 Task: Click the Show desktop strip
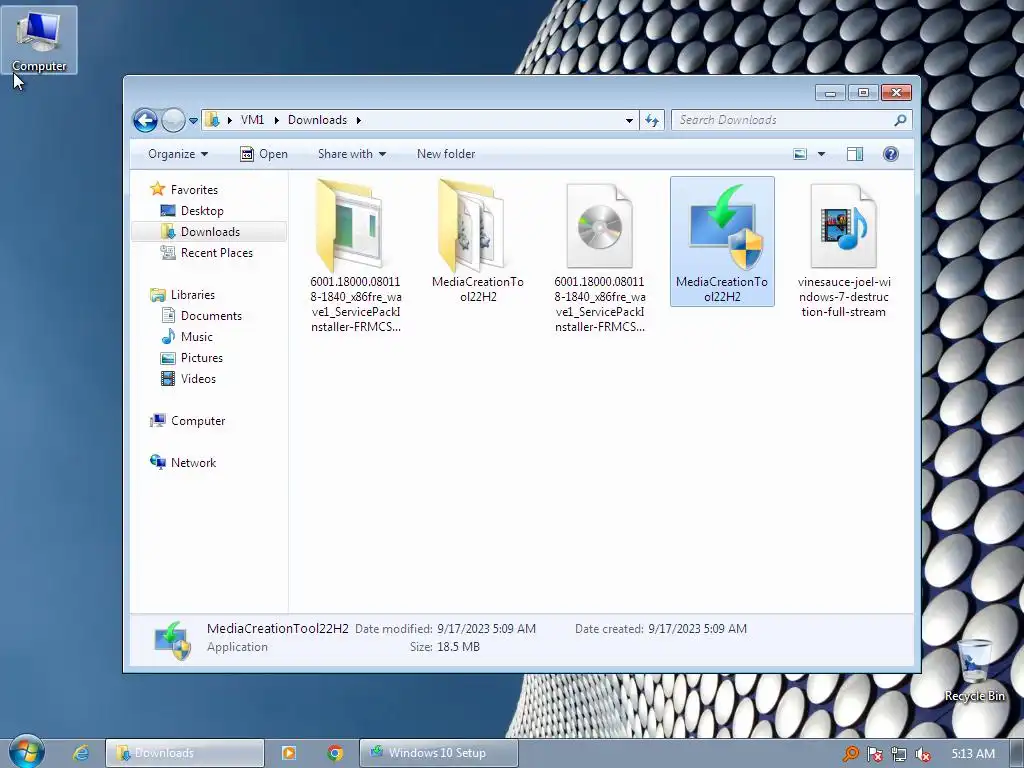1017,753
